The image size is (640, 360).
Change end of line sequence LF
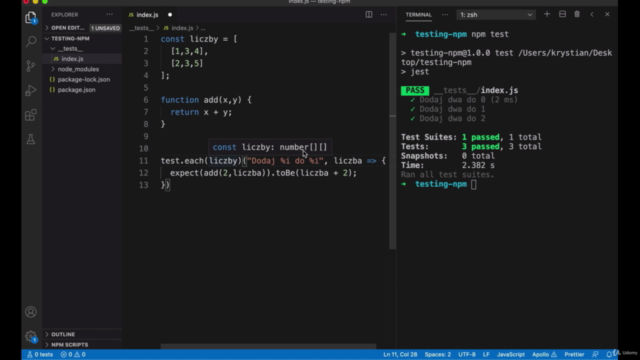click(x=486, y=354)
